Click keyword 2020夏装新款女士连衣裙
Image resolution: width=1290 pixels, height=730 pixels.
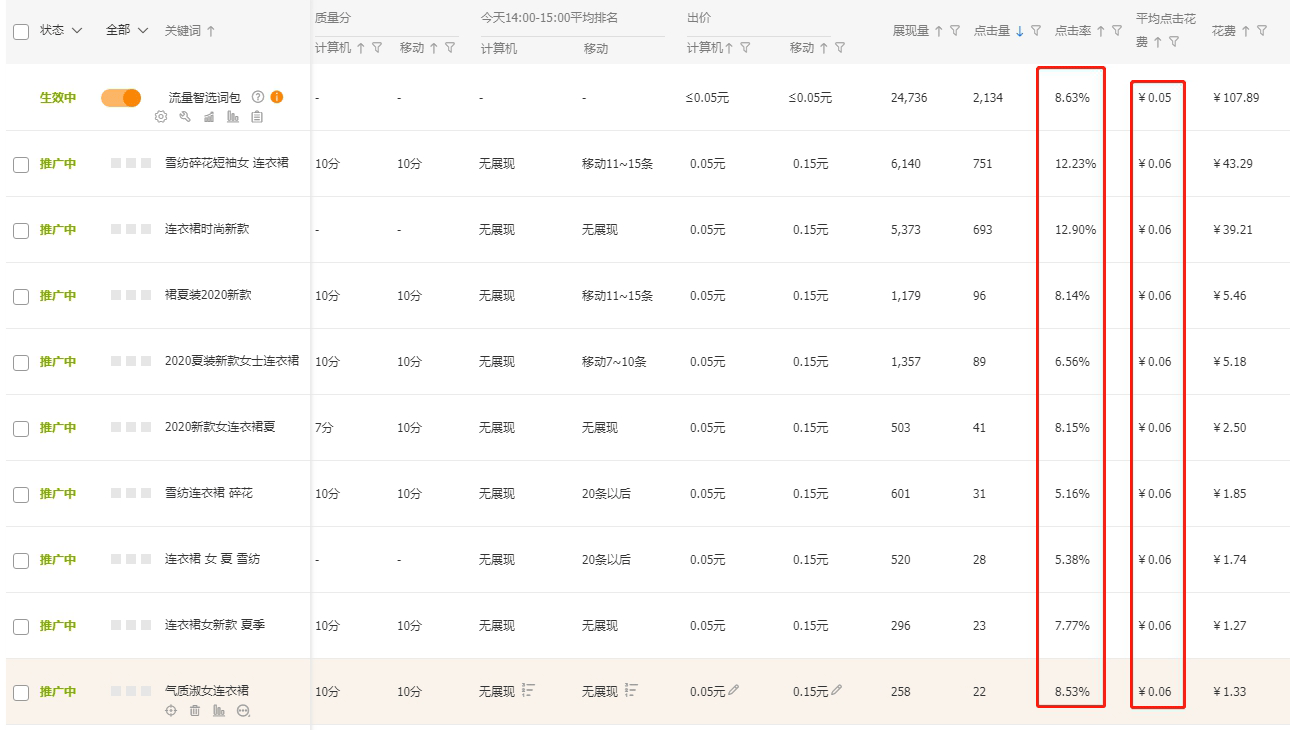(x=231, y=361)
